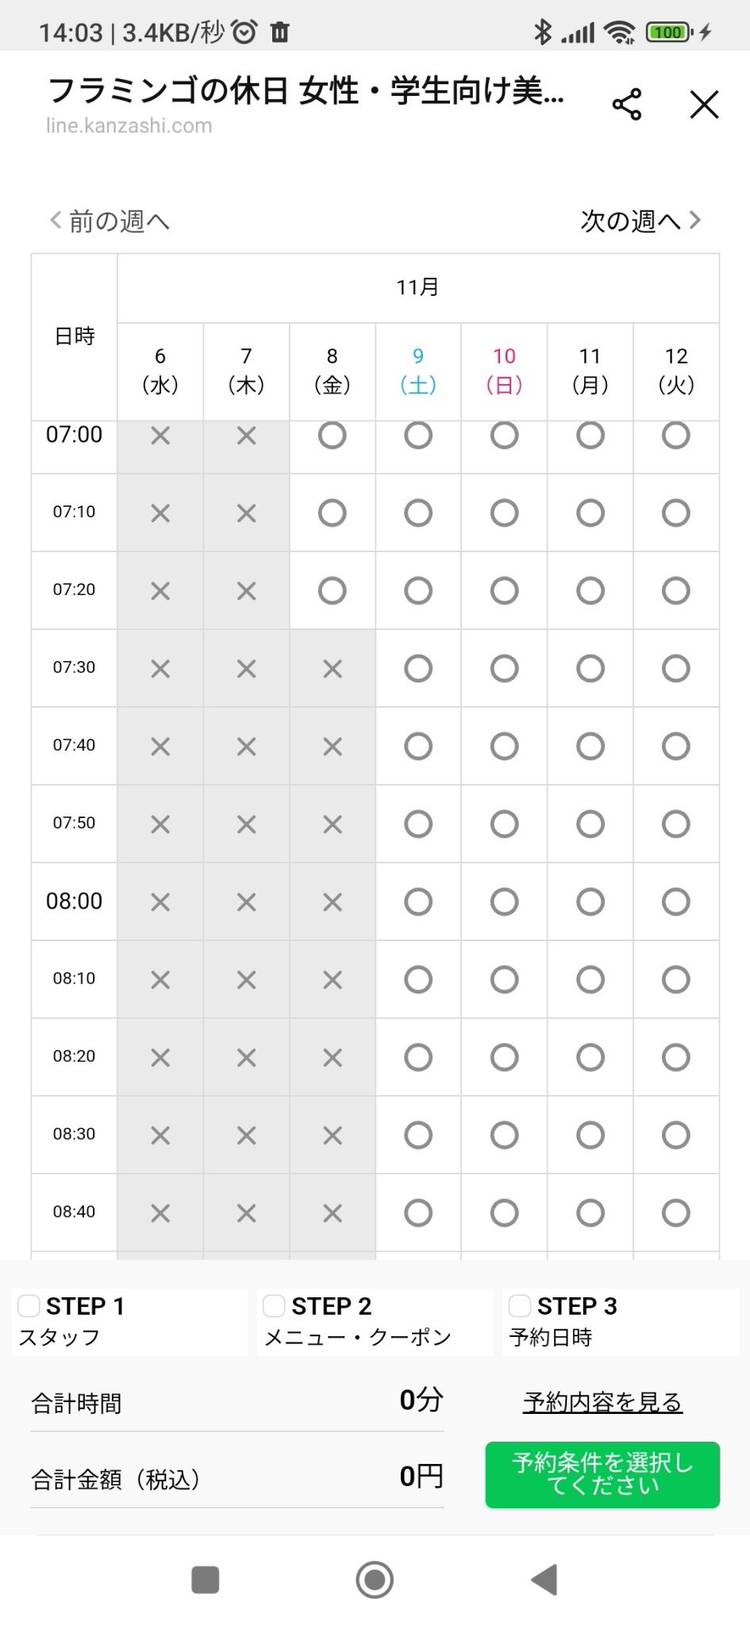Image resolution: width=750 pixels, height=1625 pixels.
Task: Toggle the STEP 2 メニュー・クーポン checkbox
Action: pyautogui.click(x=274, y=1305)
